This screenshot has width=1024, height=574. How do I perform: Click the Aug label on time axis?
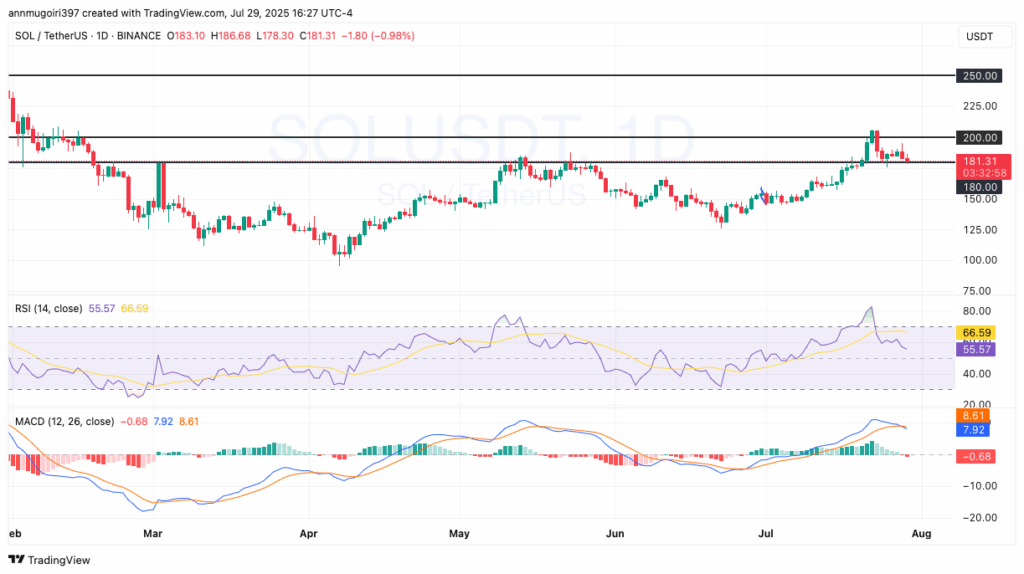(921, 534)
